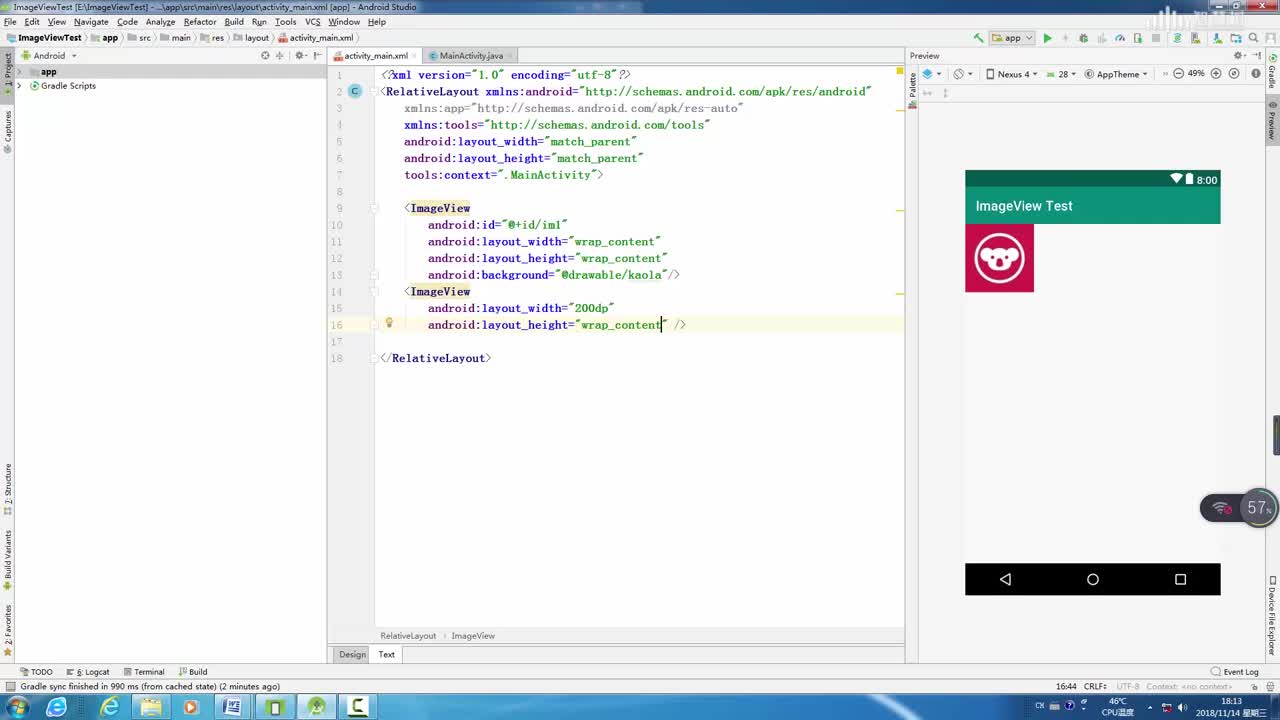The height and width of the screenshot is (720, 1280).
Task: Open the Nexus 4 device dropdown
Action: coord(1011,74)
